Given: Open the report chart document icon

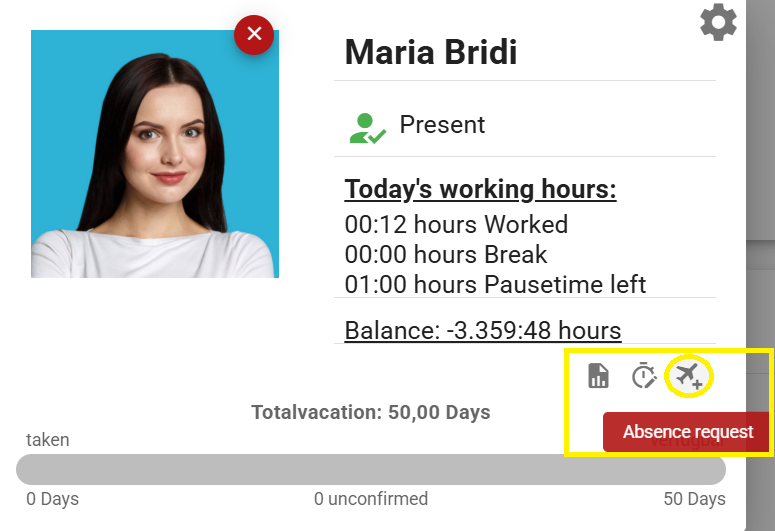Looking at the screenshot, I should click(598, 376).
